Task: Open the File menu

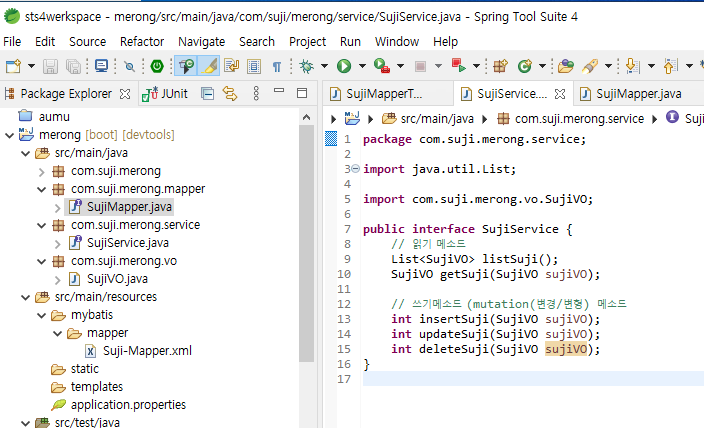Action: pos(12,42)
